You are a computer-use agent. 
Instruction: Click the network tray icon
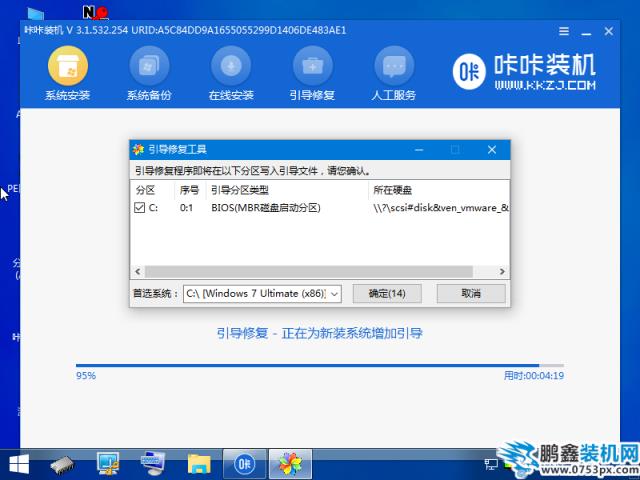click(490, 464)
